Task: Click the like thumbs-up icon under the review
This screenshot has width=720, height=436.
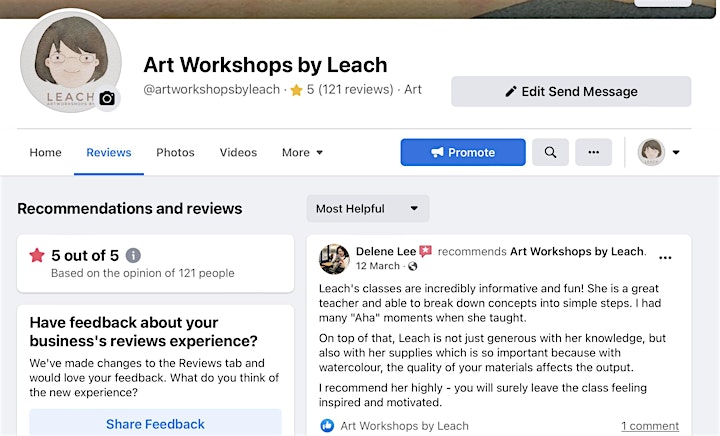Action: pos(327,425)
